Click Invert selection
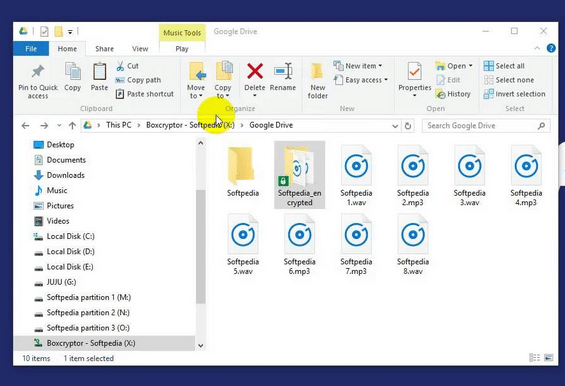 514,94
